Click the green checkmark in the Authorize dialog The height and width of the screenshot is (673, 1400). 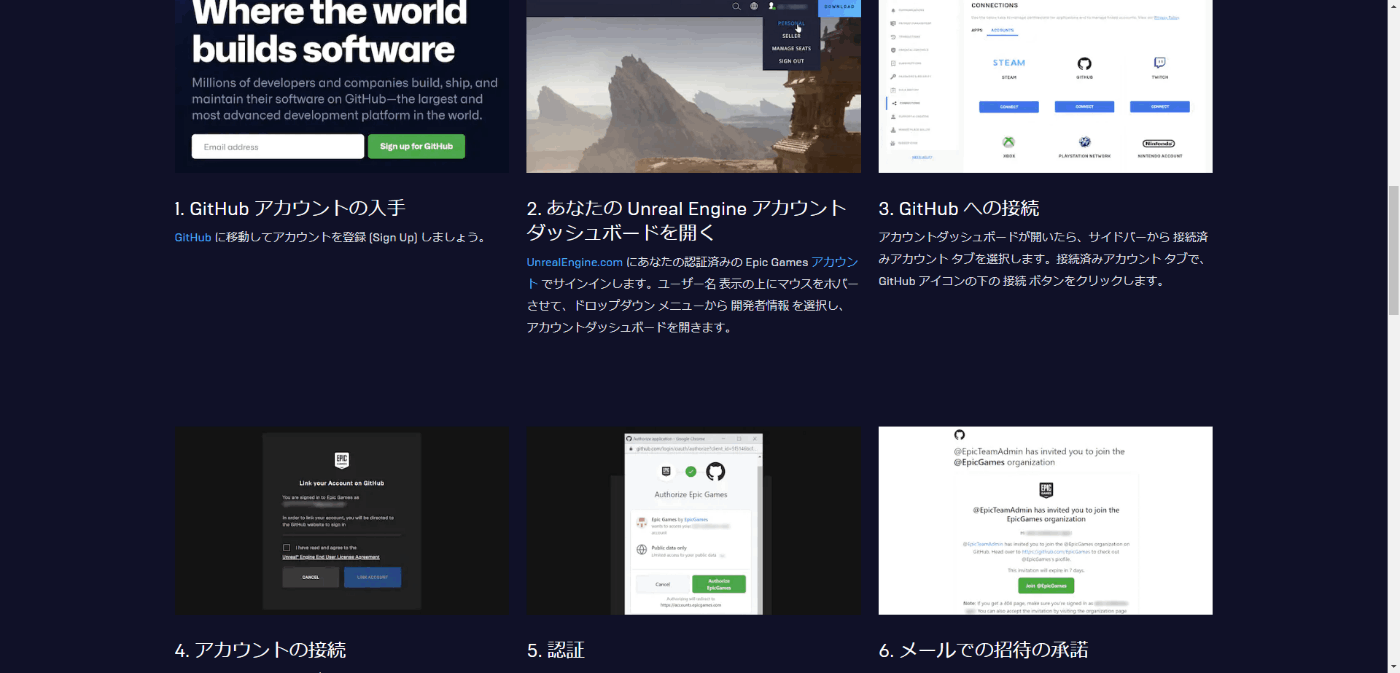[x=690, y=471]
